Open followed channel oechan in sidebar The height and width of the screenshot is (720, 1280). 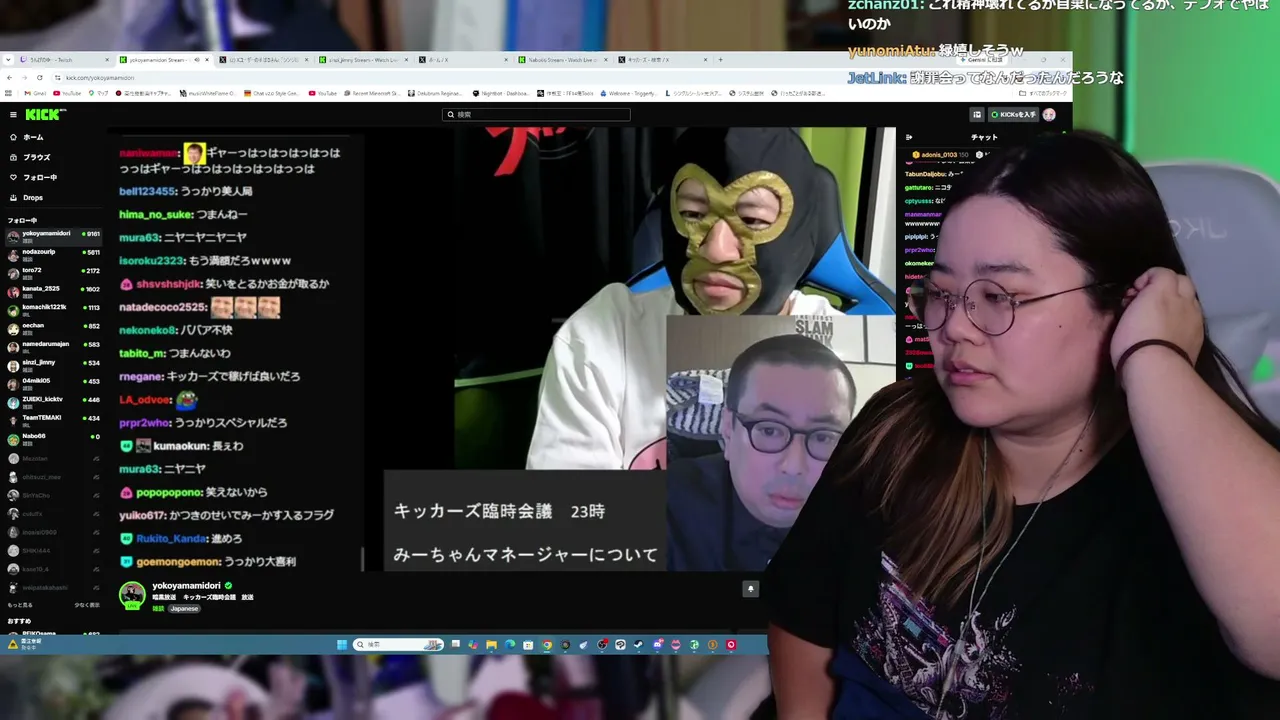coord(53,327)
